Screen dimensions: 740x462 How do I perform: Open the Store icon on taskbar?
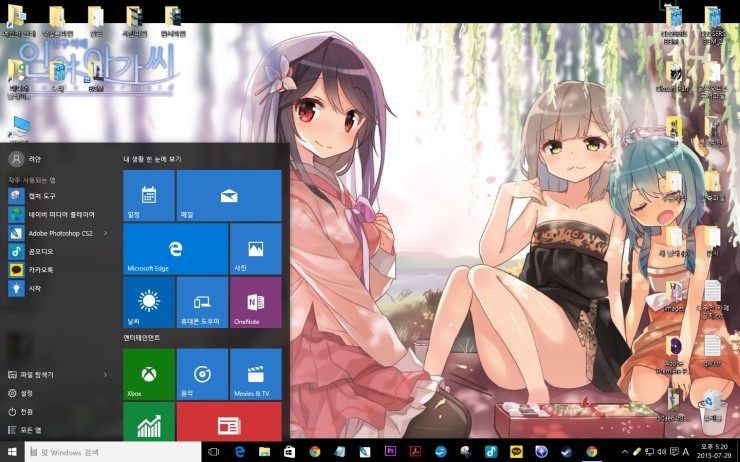[x=289, y=452]
